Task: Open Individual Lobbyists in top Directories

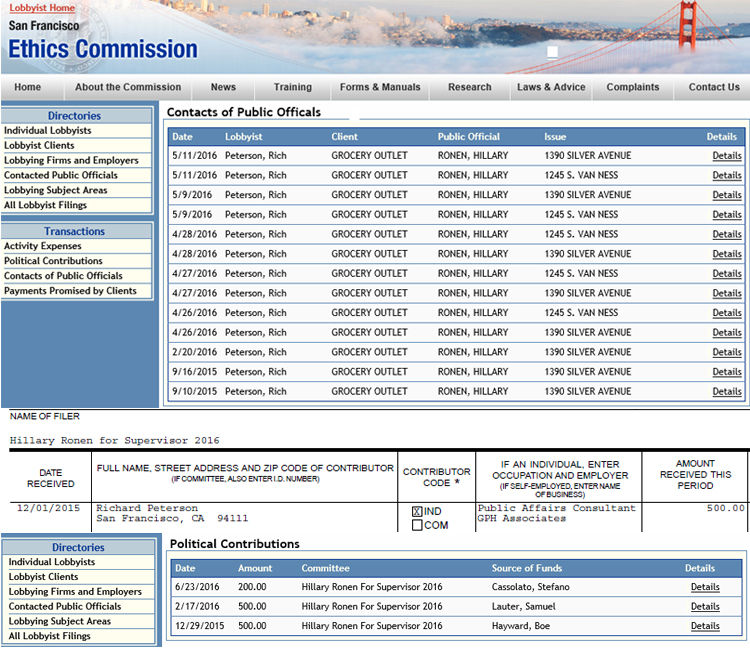Action: tap(48, 131)
